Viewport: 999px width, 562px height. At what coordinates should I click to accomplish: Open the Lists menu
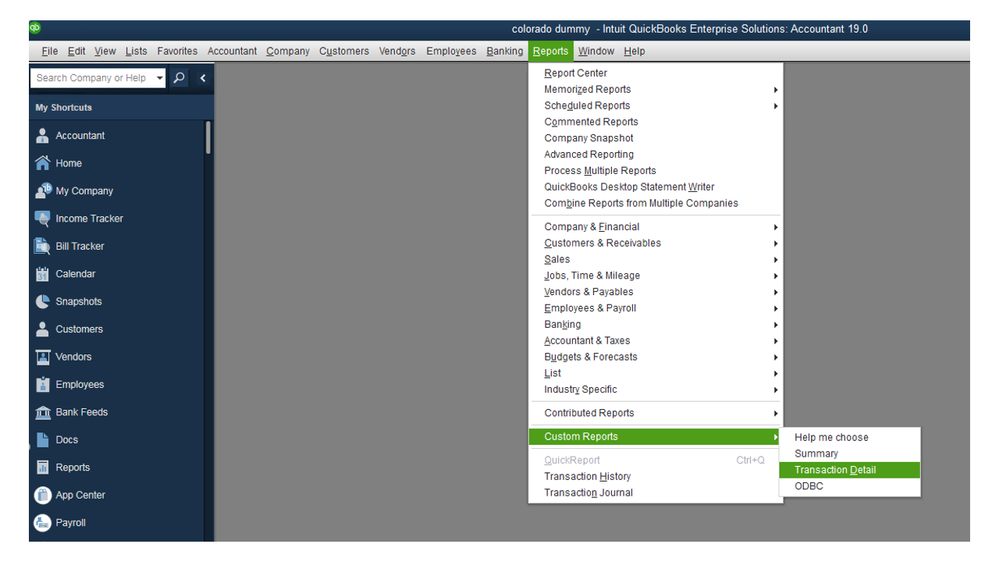pos(136,51)
